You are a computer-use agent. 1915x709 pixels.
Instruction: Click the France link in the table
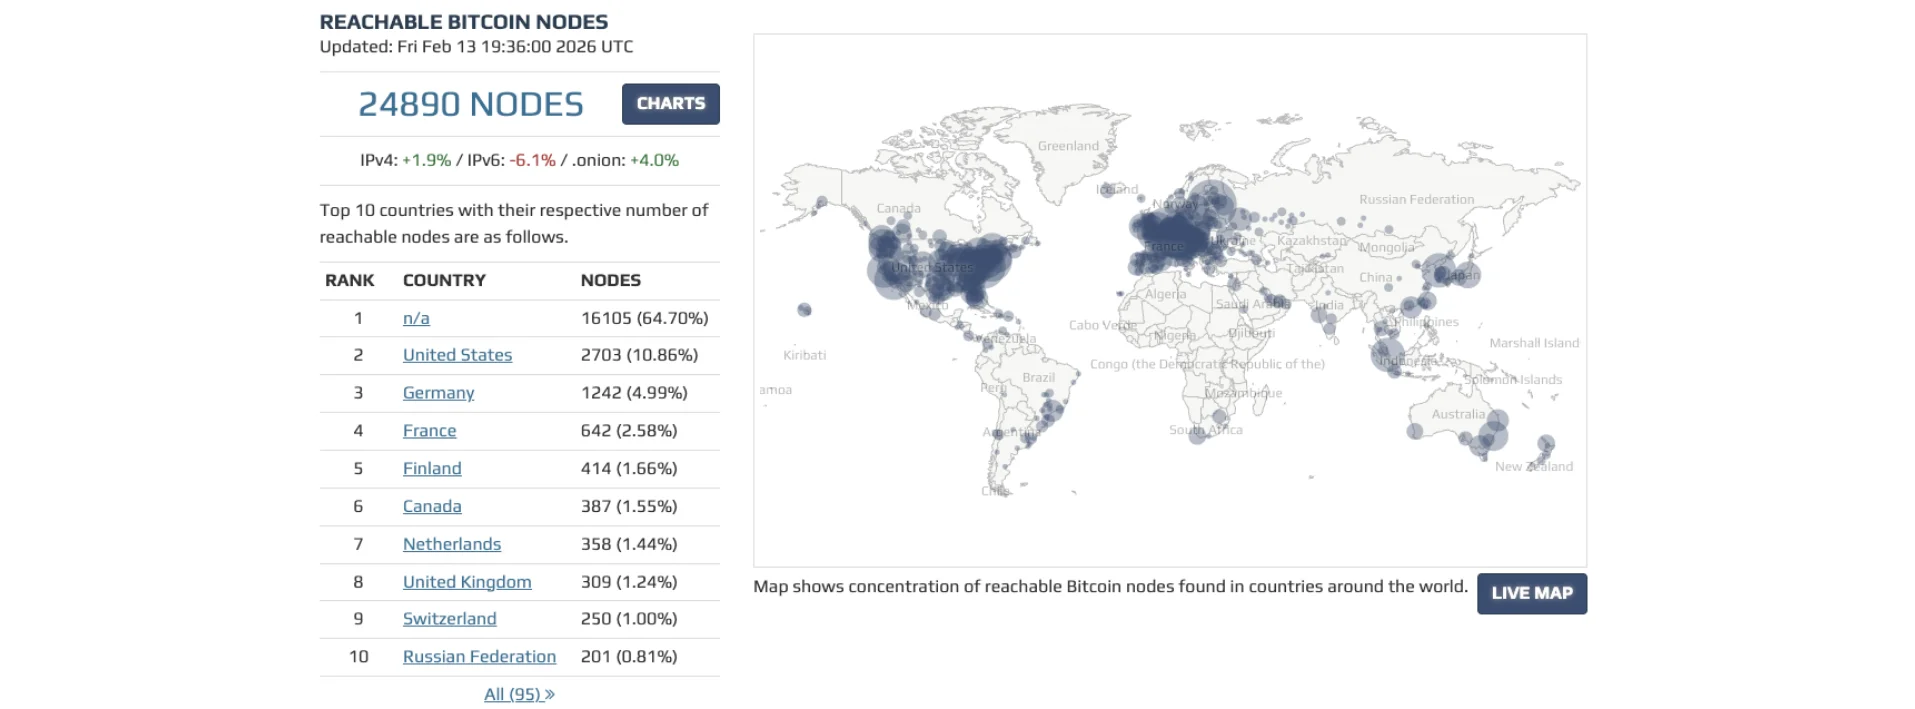tap(429, 431)
